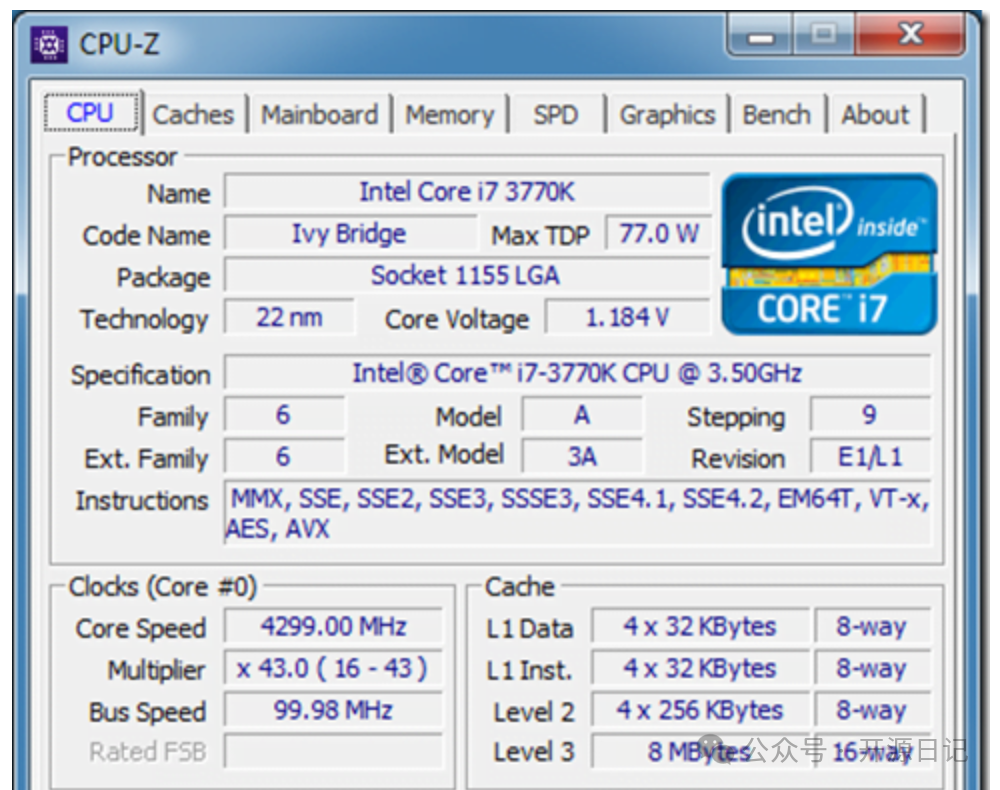Screen dimensions: 1000x790
Task: Minimize the CPU-Z window
Action: [x=760, y=36]
